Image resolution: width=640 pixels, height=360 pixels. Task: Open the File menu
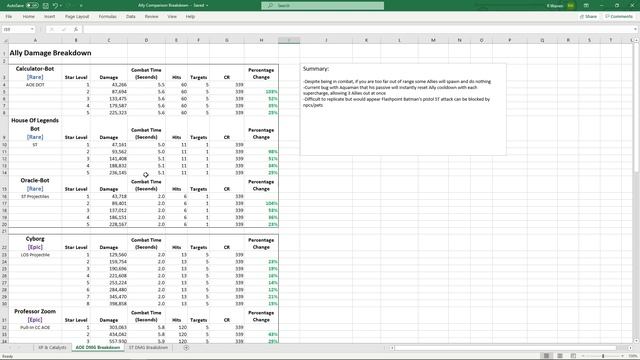[9, 17]
